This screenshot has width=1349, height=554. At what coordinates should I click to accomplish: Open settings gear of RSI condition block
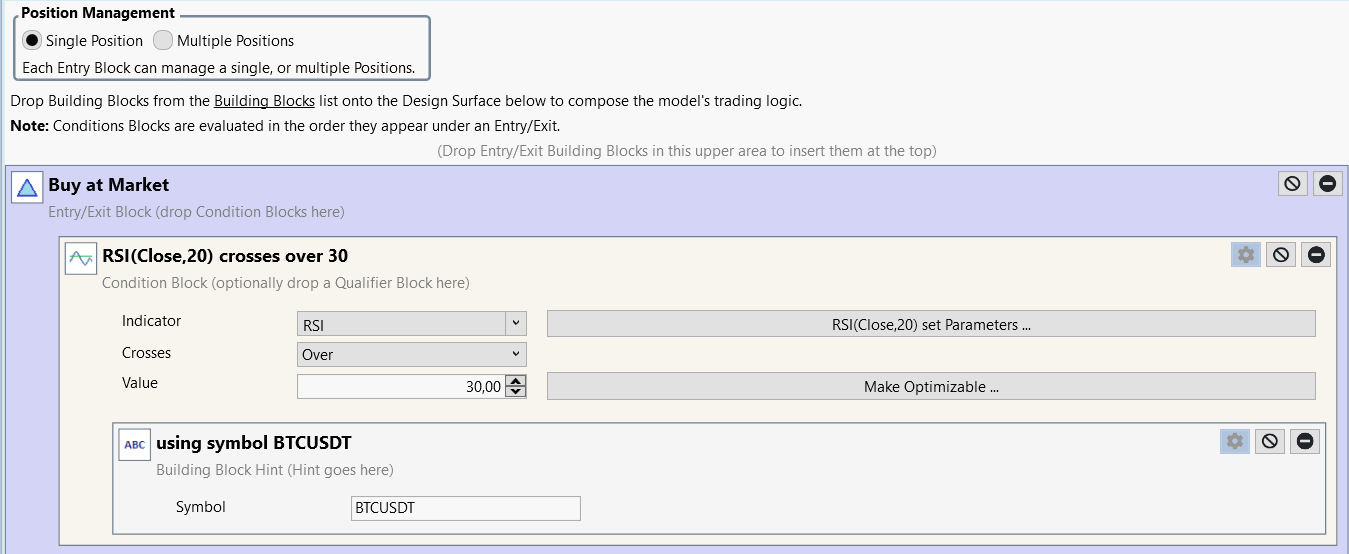(1245, 254)
